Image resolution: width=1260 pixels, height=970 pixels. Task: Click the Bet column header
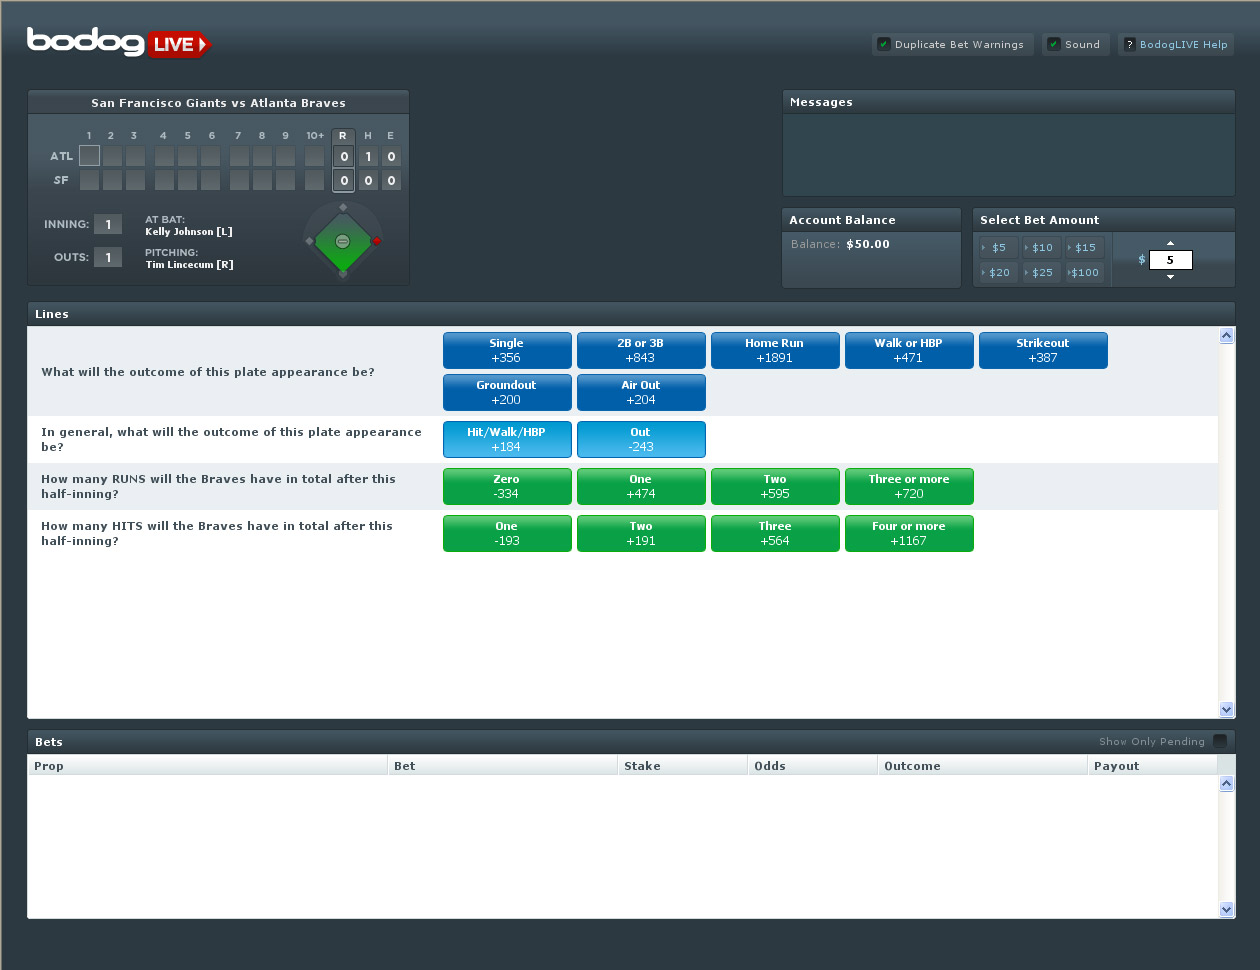503,766
